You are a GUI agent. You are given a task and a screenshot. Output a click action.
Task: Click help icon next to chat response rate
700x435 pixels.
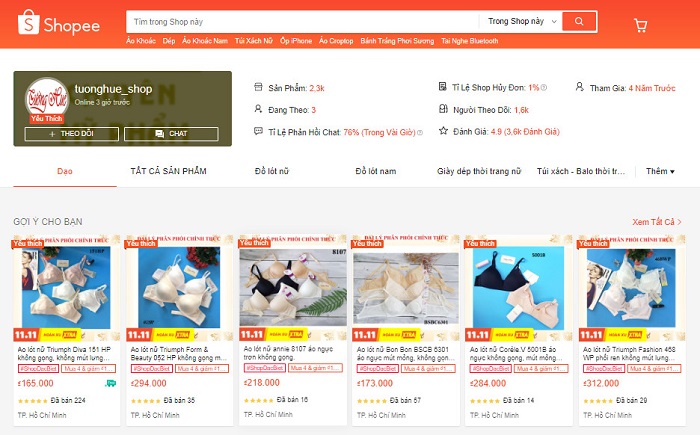click(420, 133)
